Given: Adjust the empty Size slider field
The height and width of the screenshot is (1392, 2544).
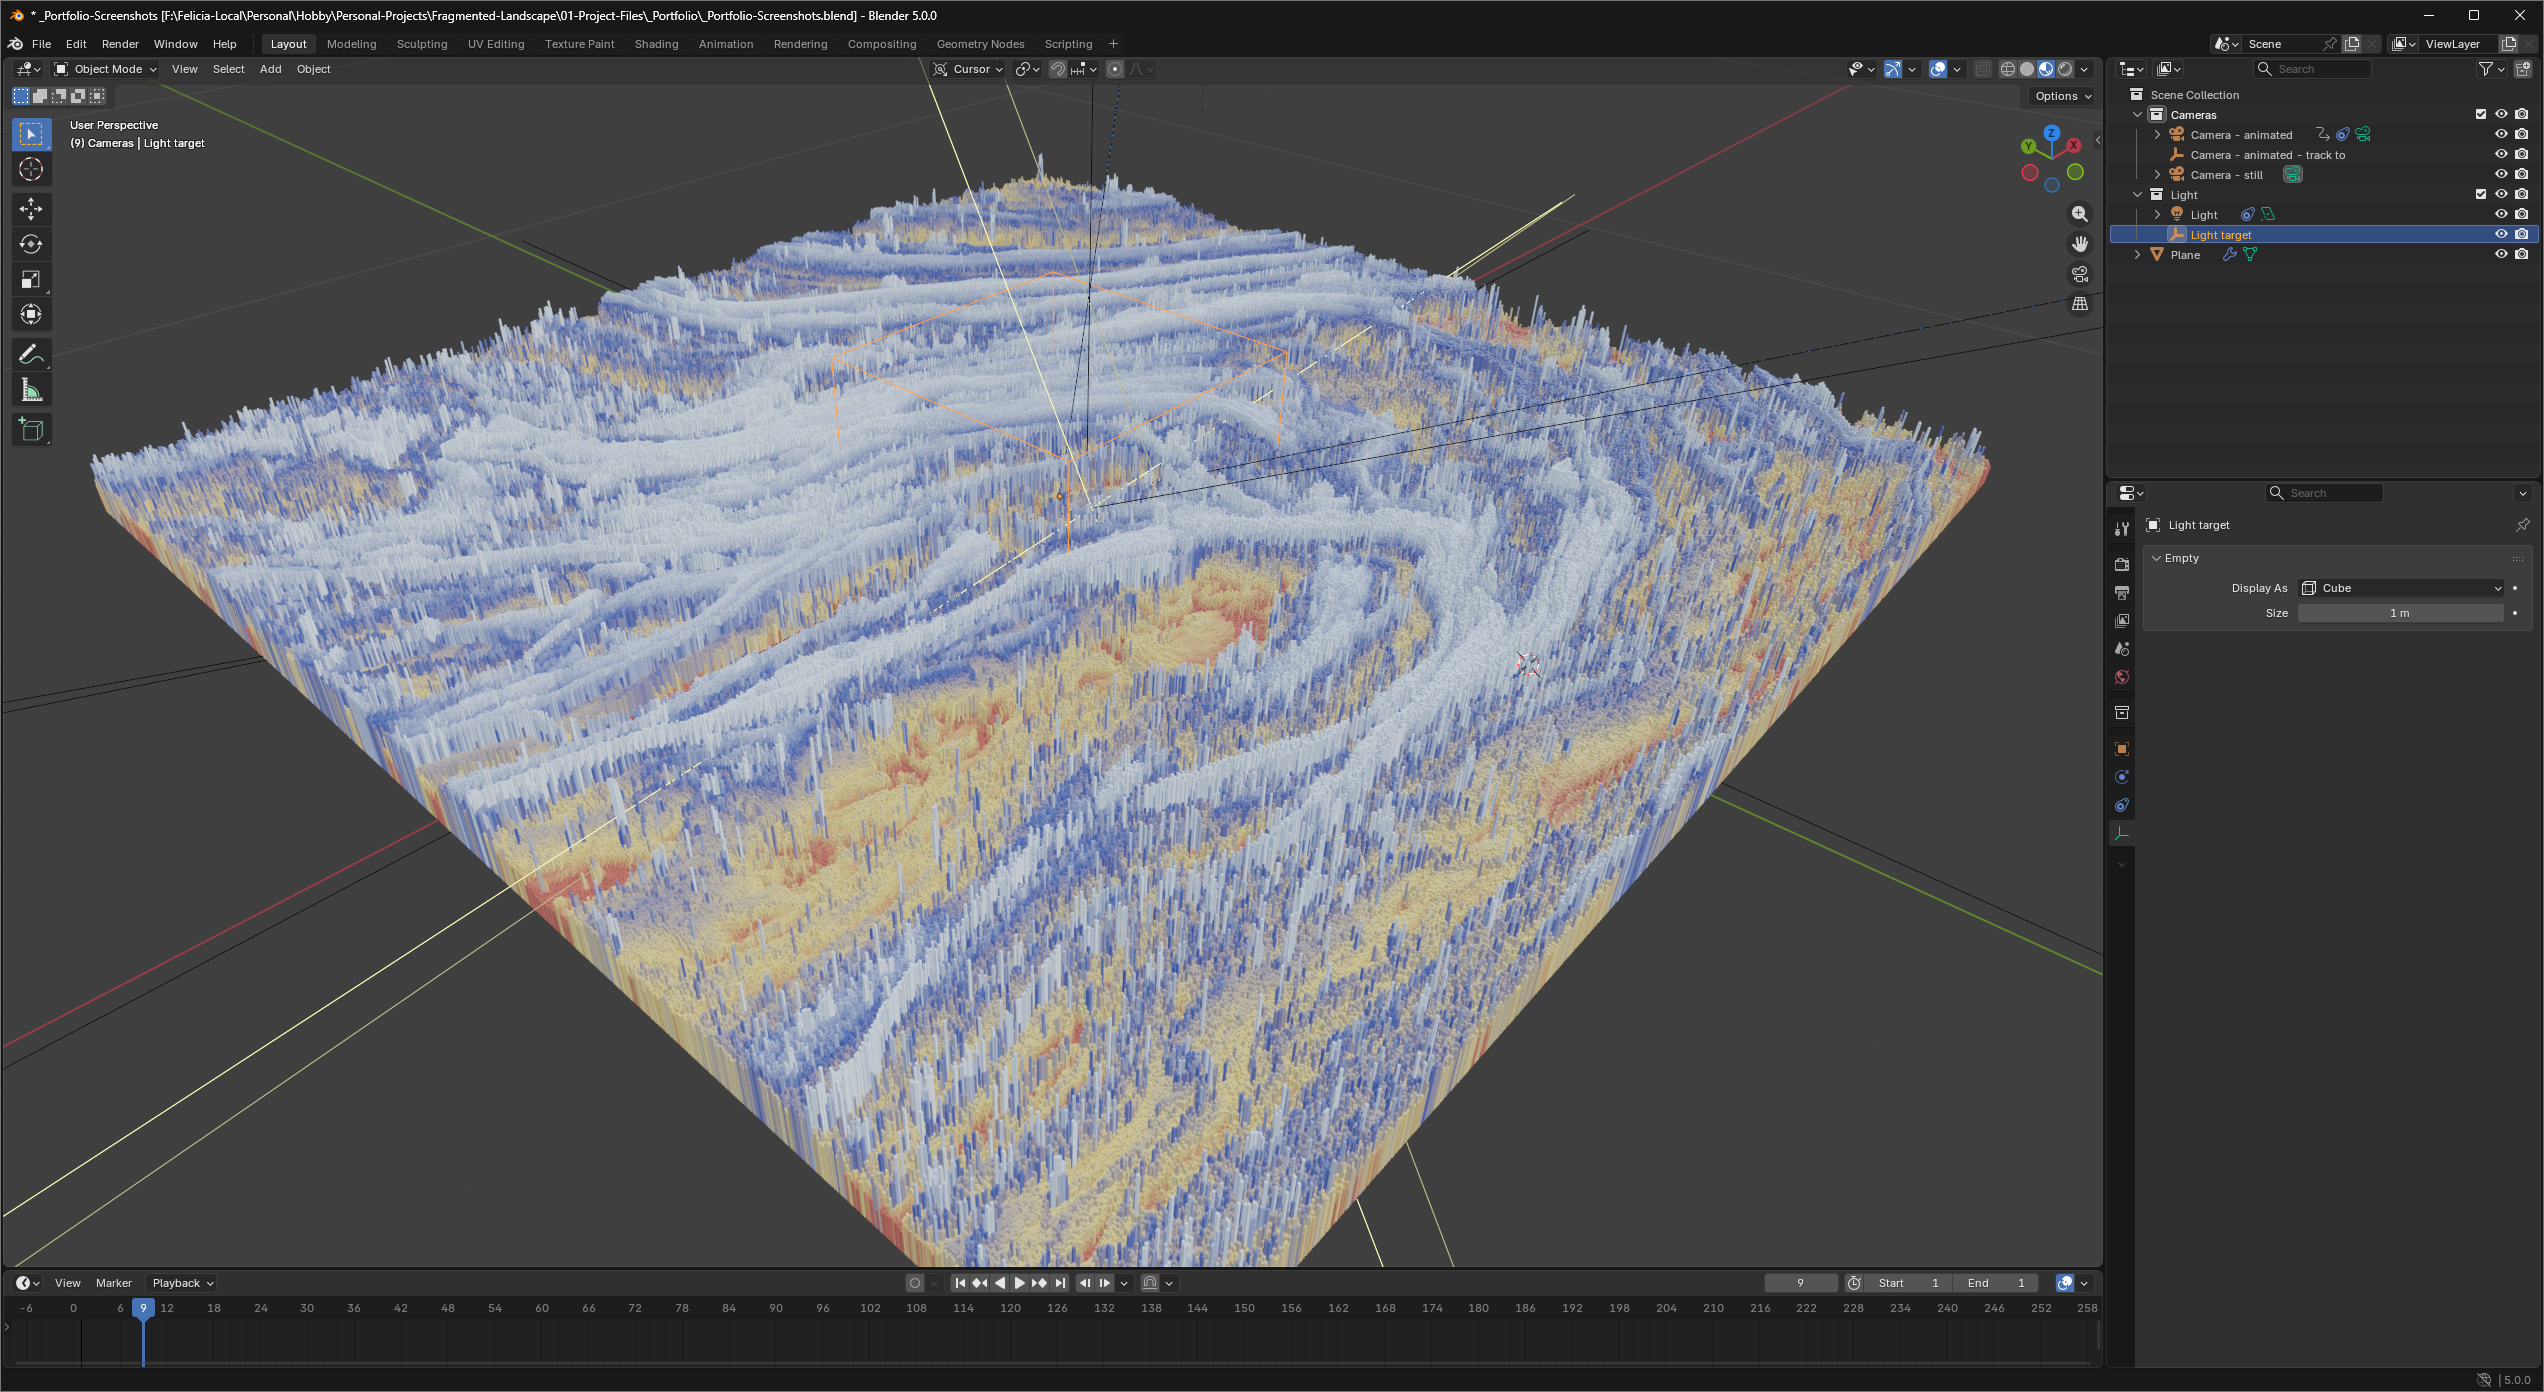Looking at the screenshot, I should point(2400,613).
